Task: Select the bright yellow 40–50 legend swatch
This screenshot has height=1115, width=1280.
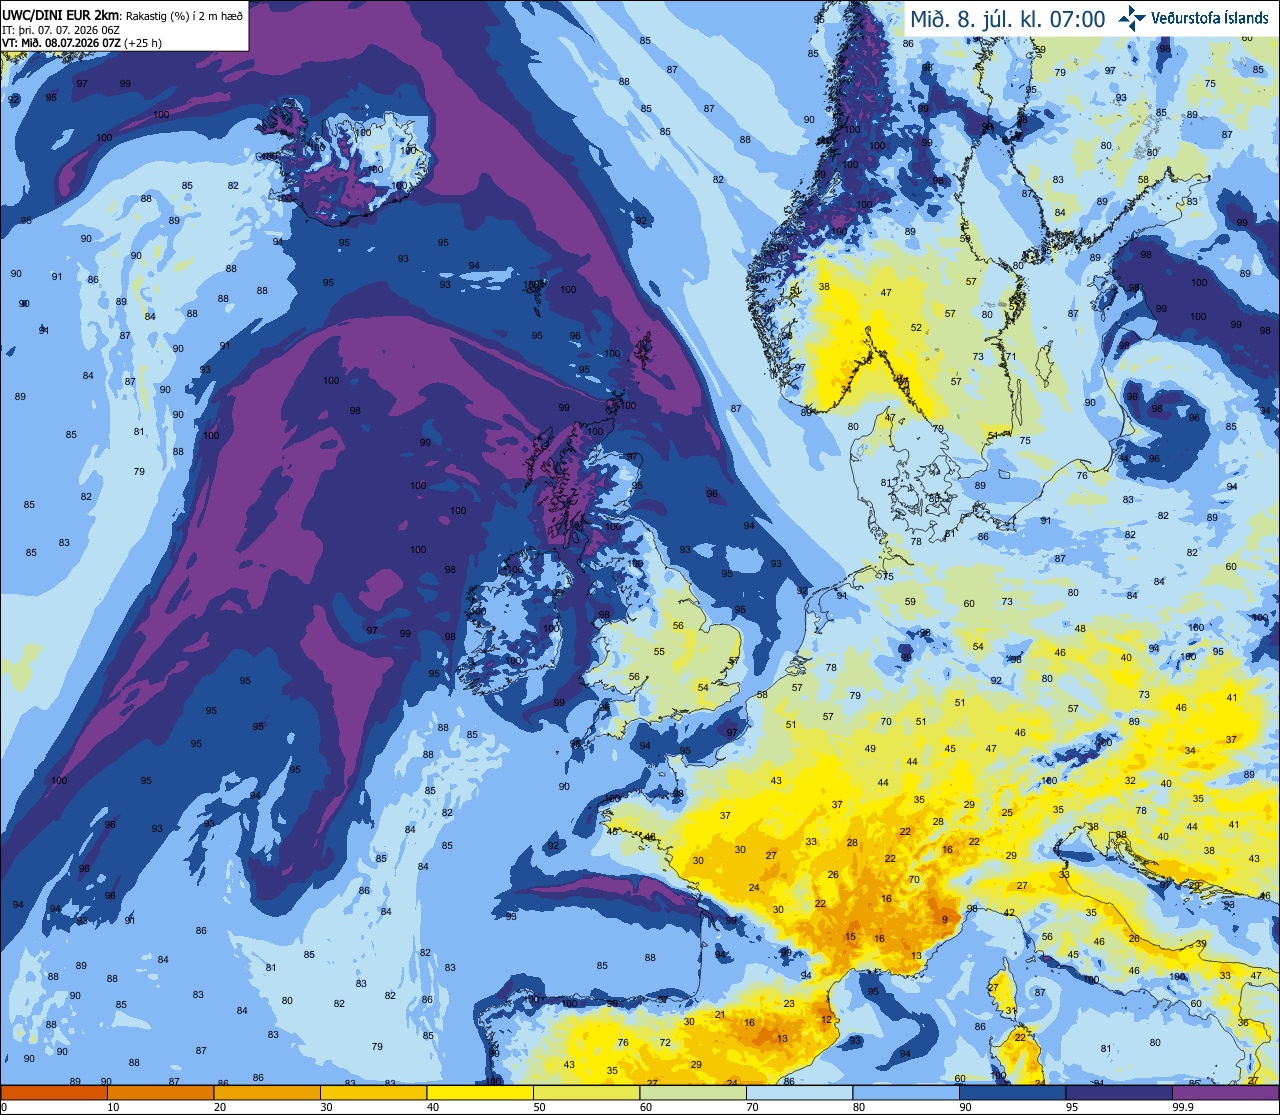Action: (480, 1092)
